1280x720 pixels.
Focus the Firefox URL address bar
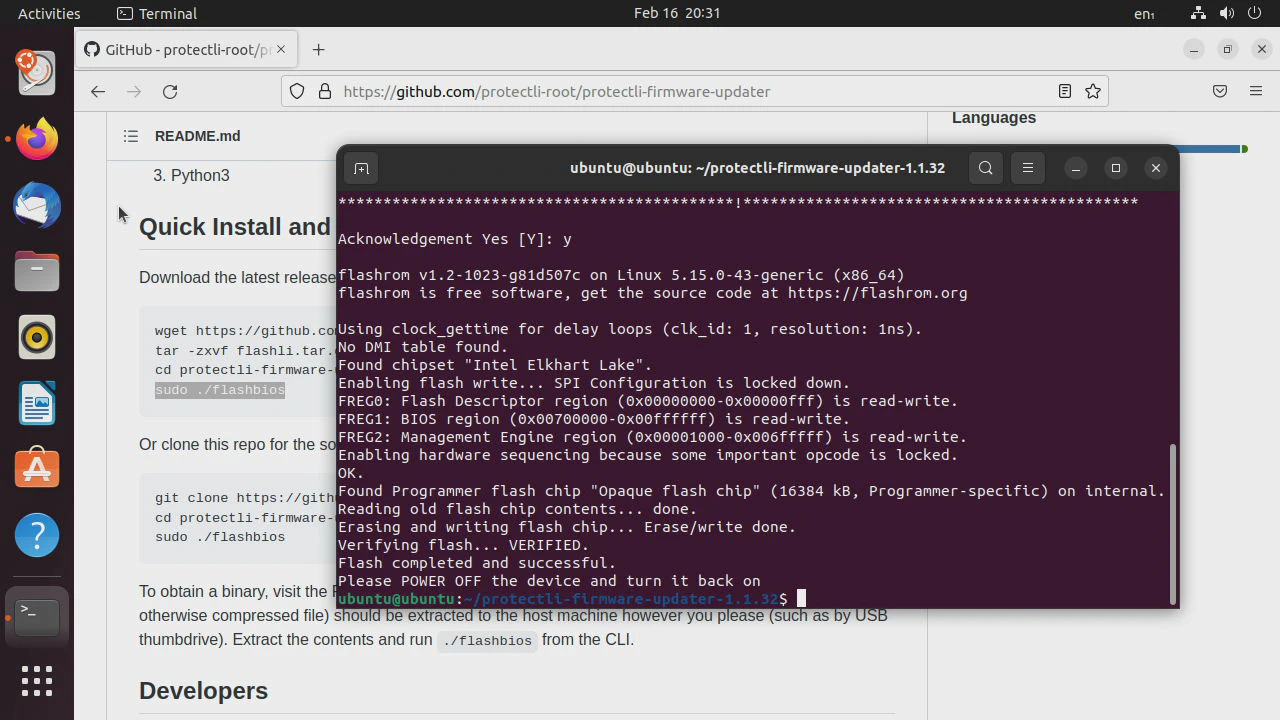click(x=695, y=91)
